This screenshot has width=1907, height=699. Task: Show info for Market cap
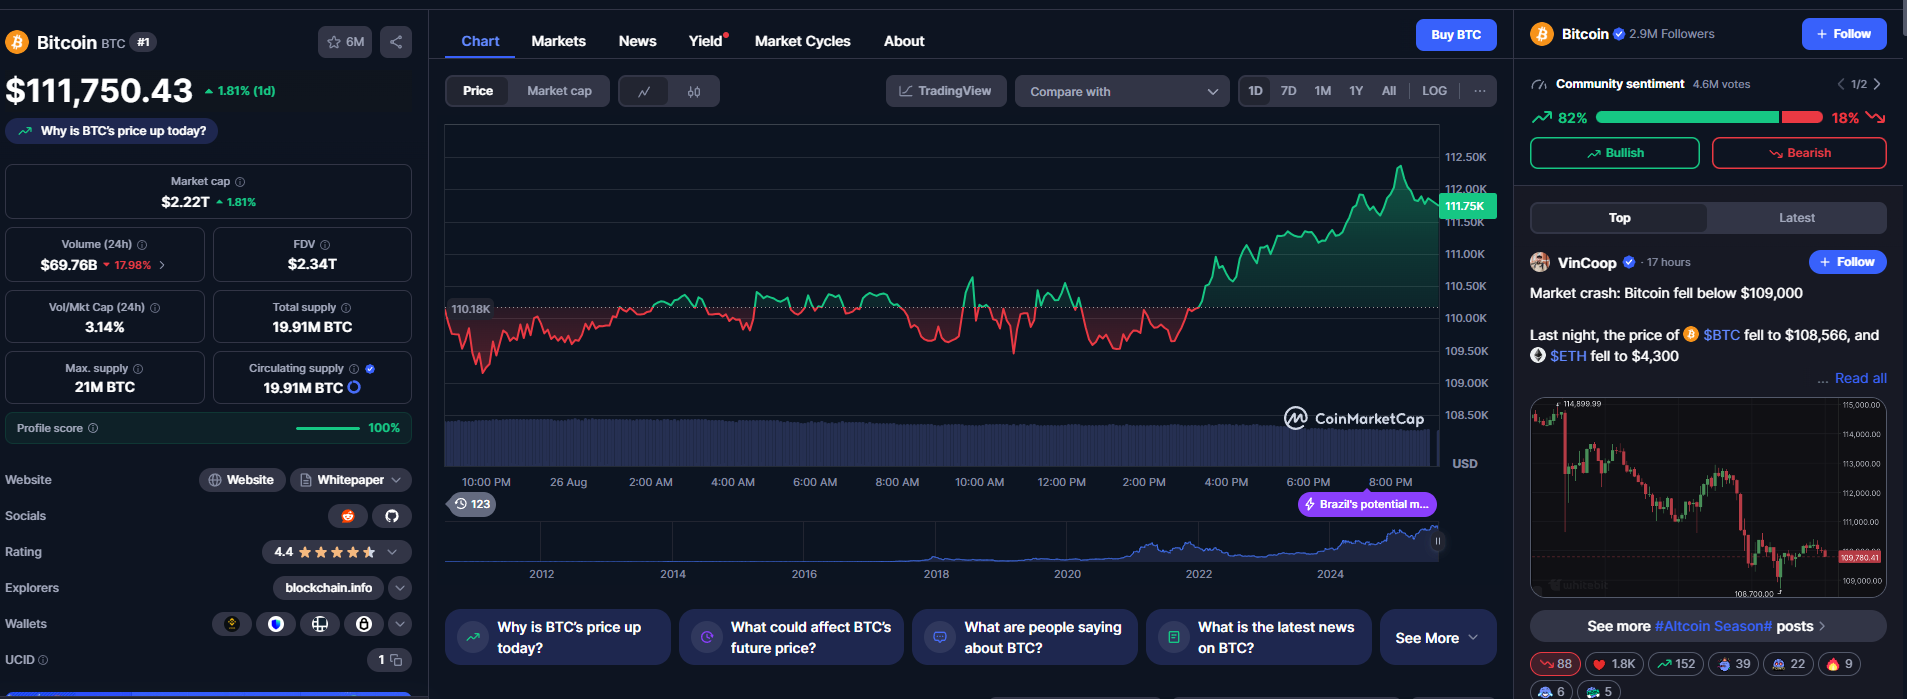pyautogui.click(x=240, y=182)
